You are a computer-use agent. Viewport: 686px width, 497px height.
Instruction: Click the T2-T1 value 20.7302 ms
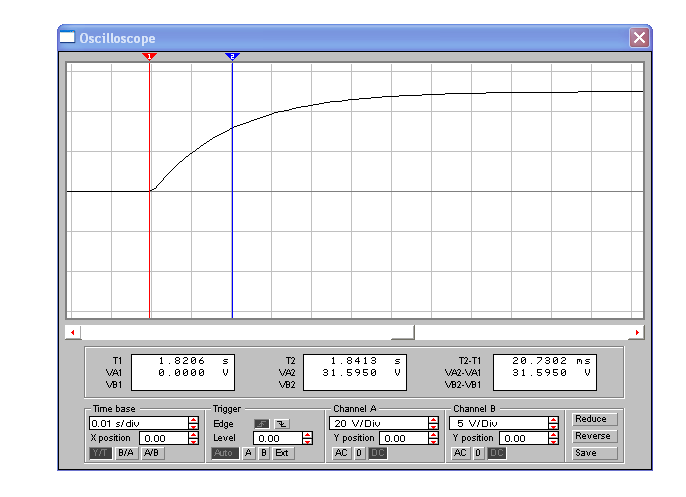click(551, 361)
